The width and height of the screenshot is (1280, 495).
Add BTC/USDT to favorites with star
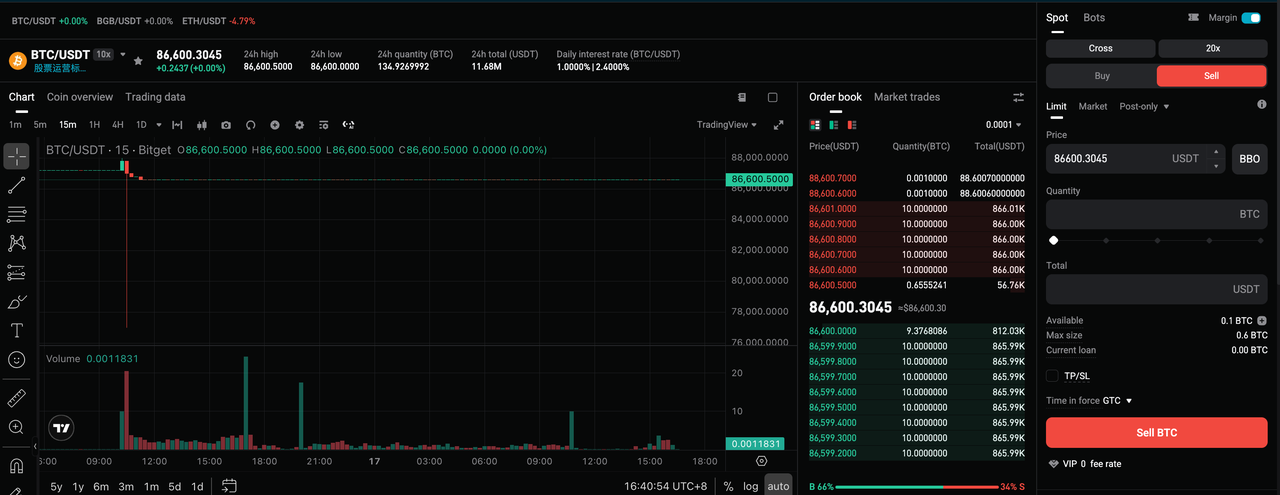coord(138,61)
